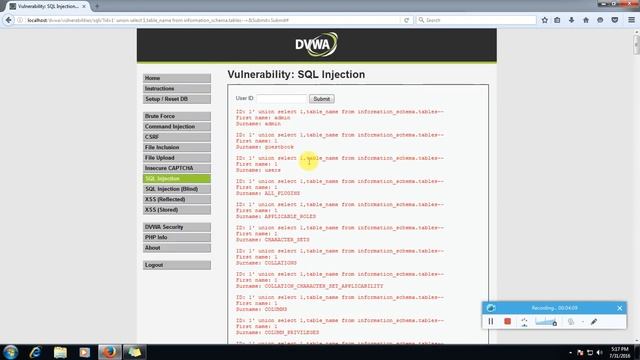Click the browser Search box
Image resolution: width=640 pixels, height=360 pixels.
pyautogui.click(x=476, y=20)
